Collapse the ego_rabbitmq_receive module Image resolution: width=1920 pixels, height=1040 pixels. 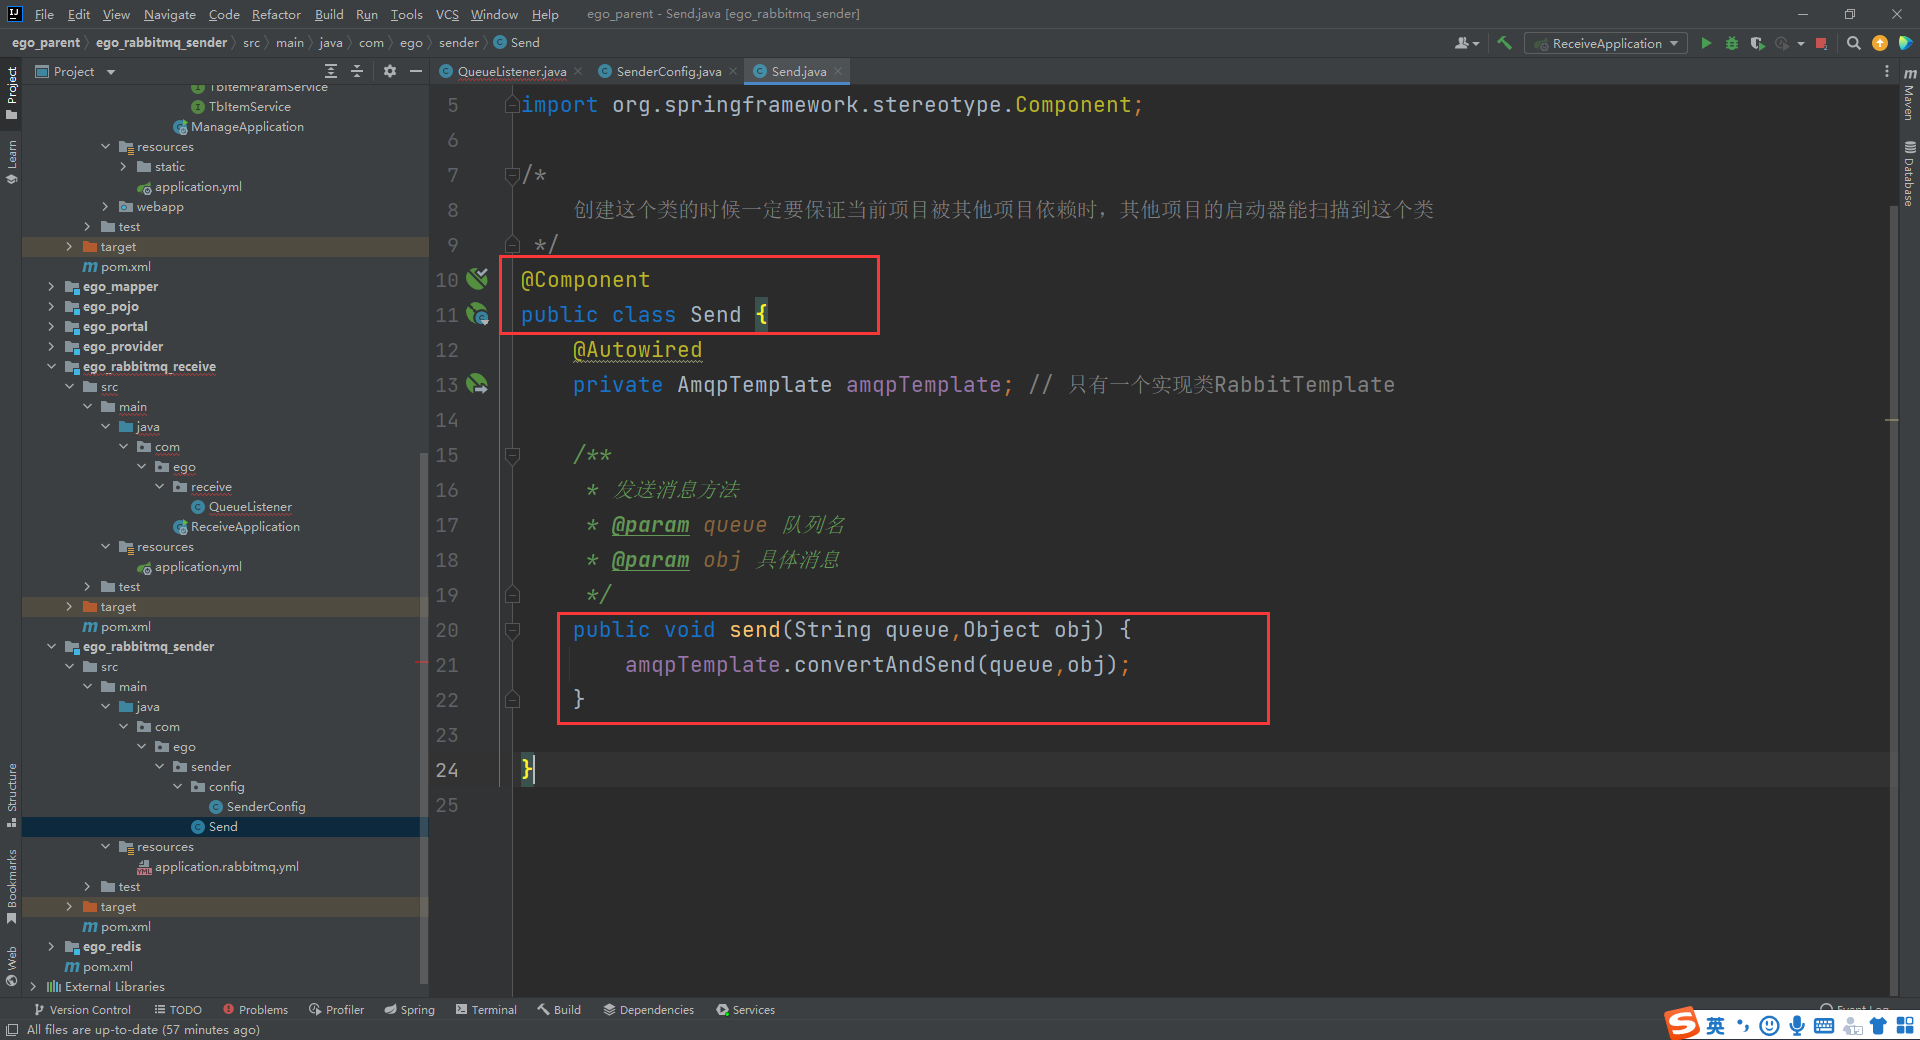click(x=51, y=367)
